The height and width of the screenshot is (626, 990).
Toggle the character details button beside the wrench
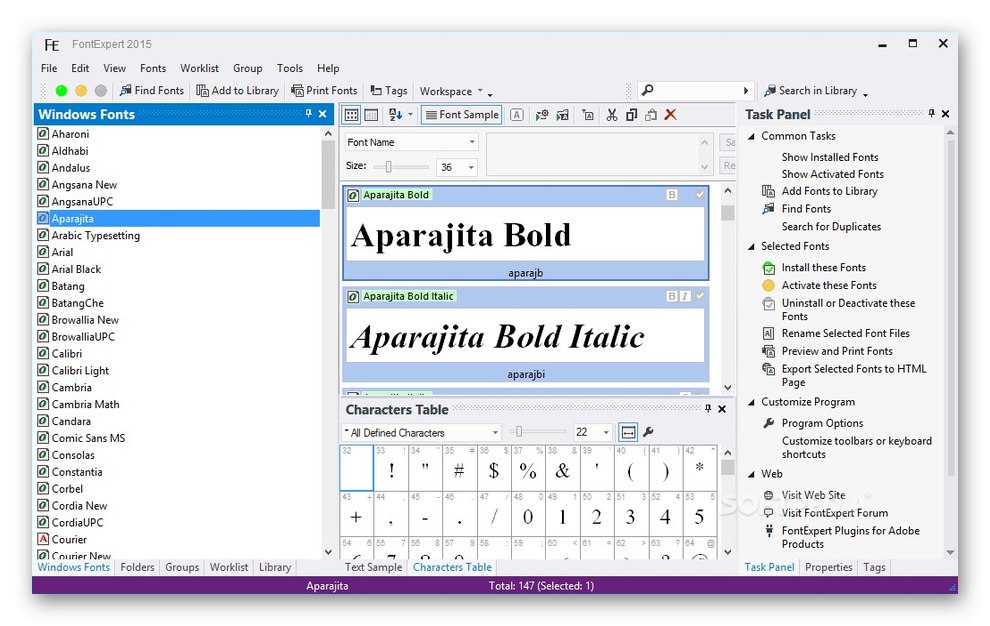click(x=628, y=432)
